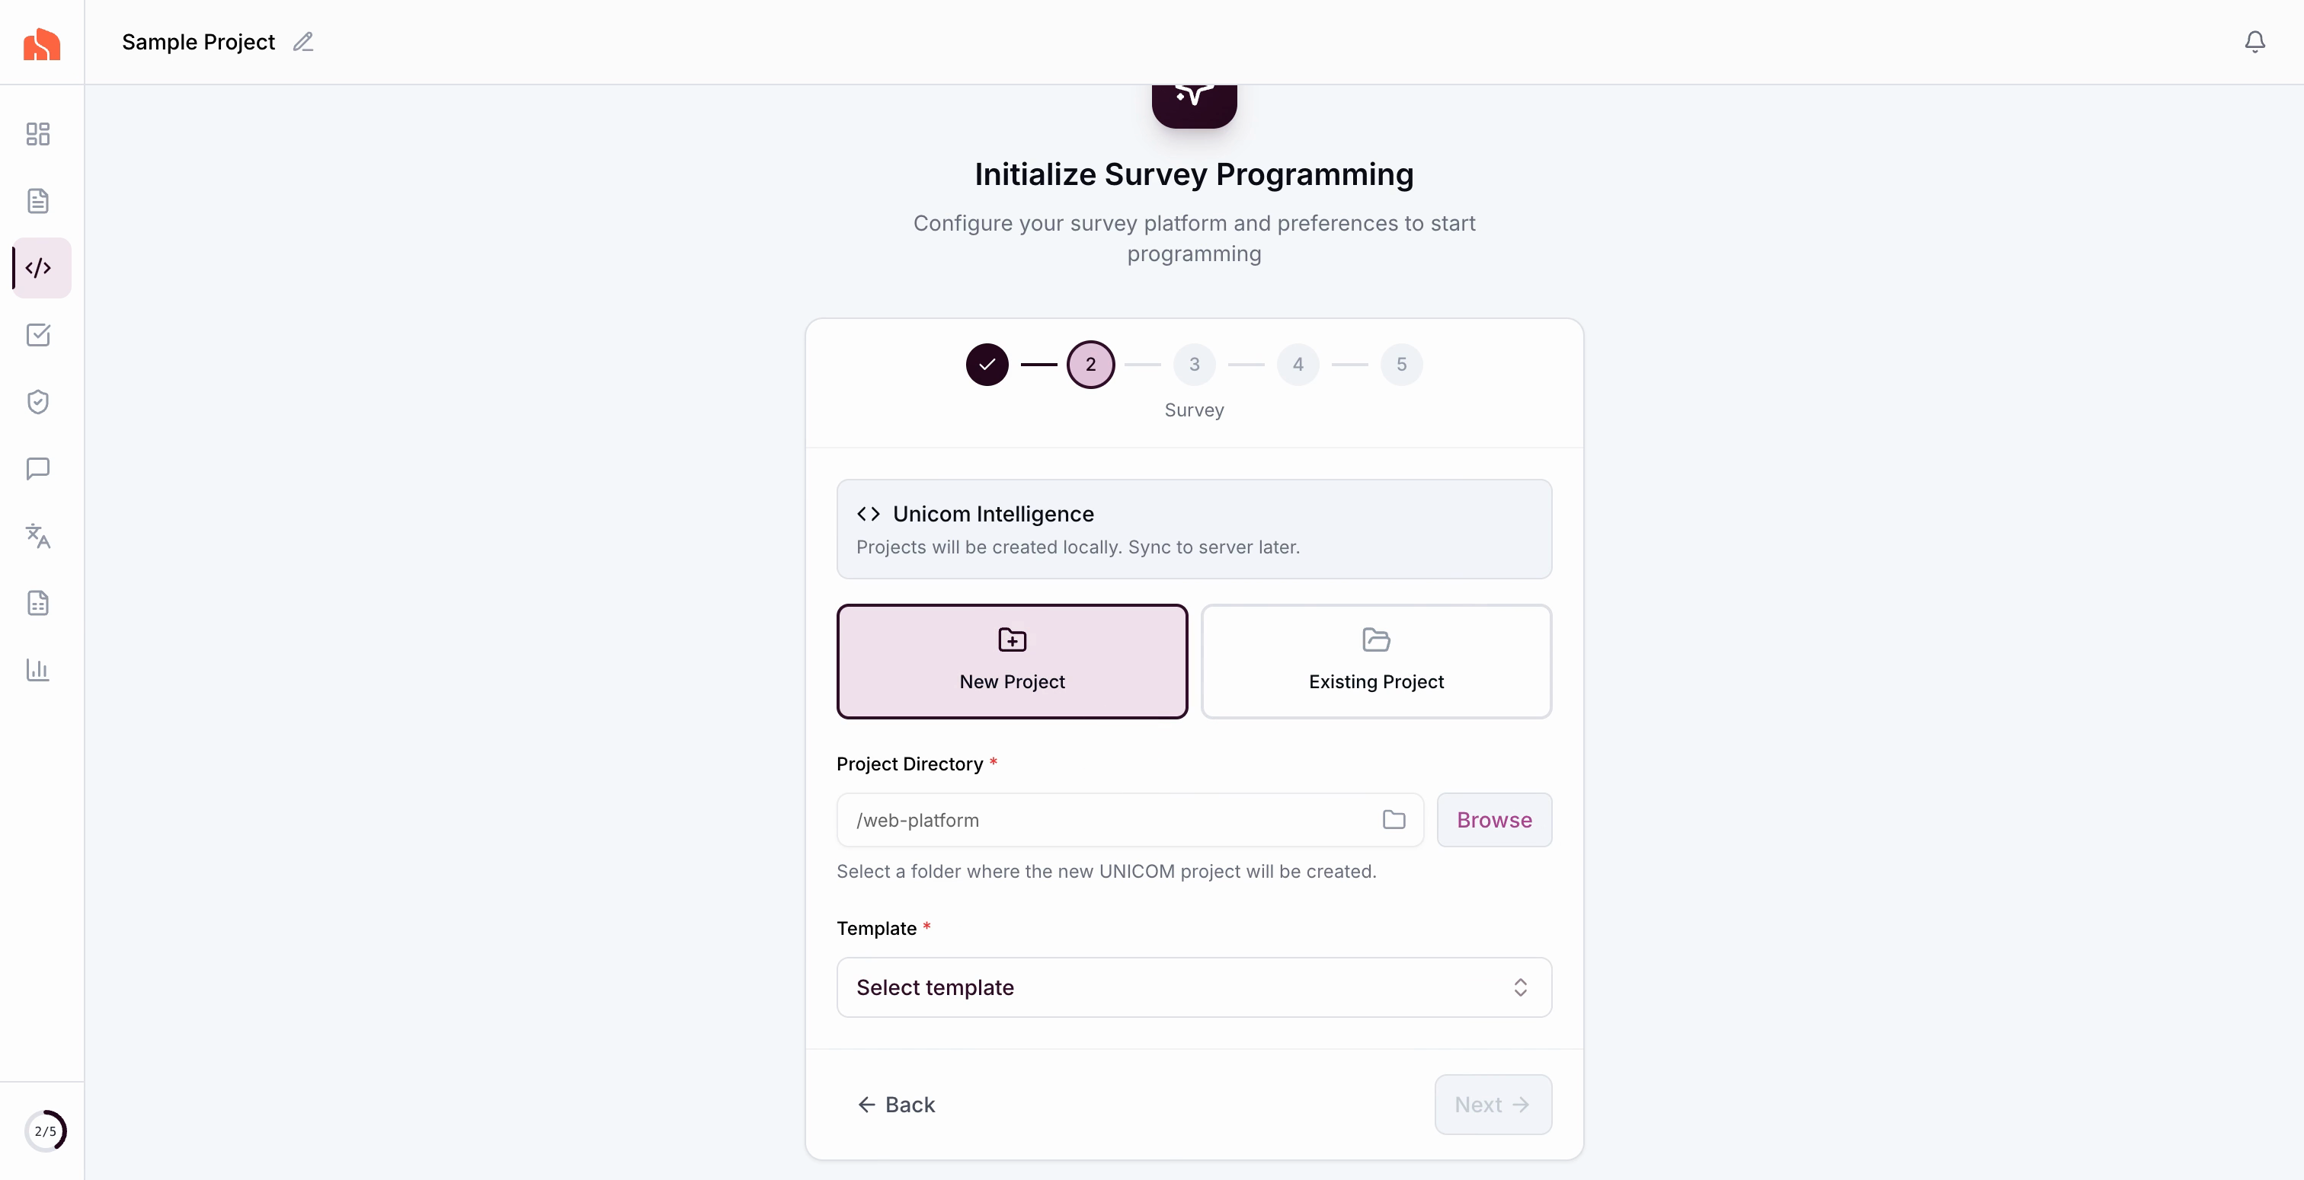Click the folder icon inside directory field
The image size is (2304, 1180).
[x=1394, y=820]
